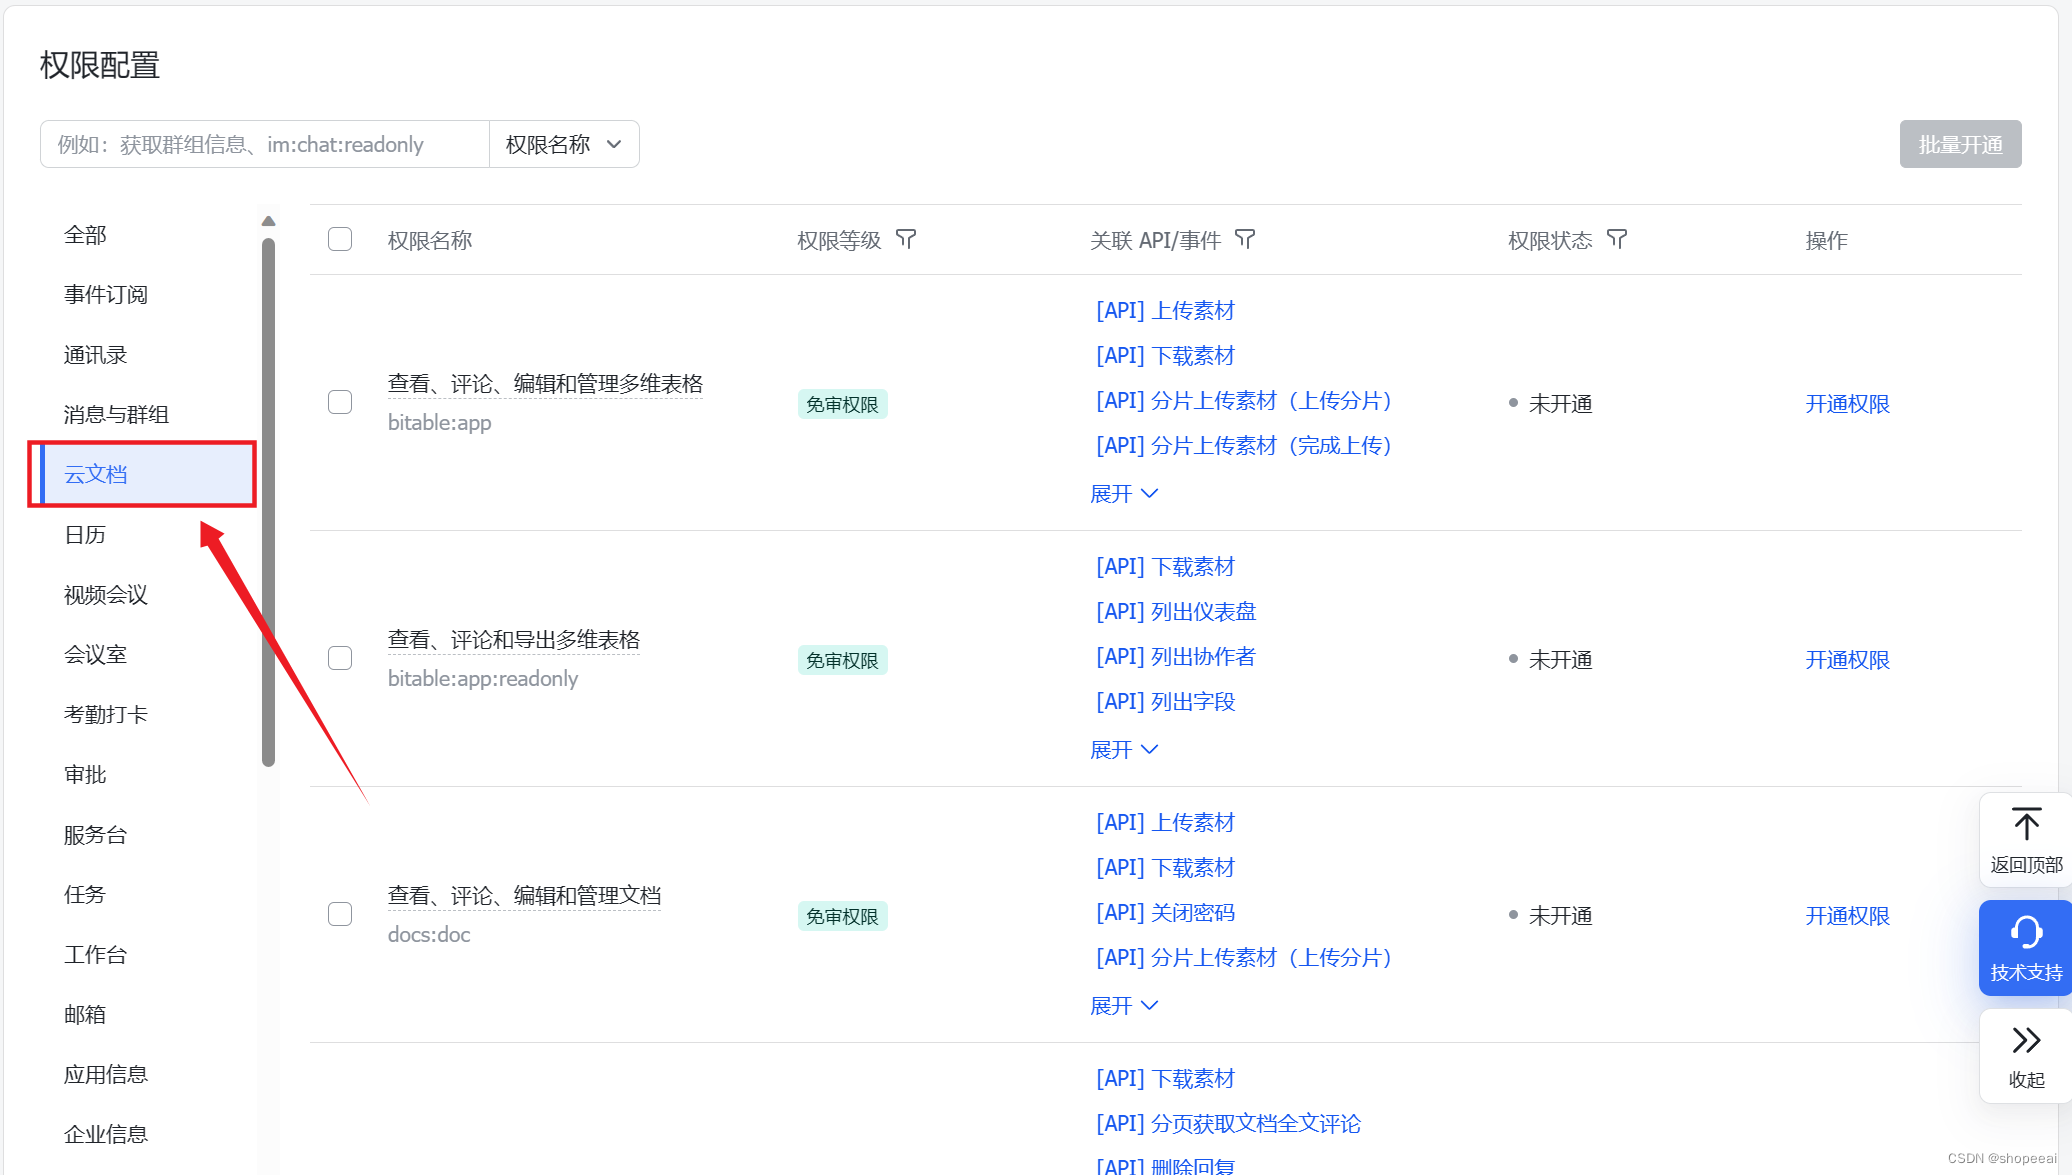Click 开通权限 for bitable:app:readonly
2072x1175 pixels.
[1847, 660]
